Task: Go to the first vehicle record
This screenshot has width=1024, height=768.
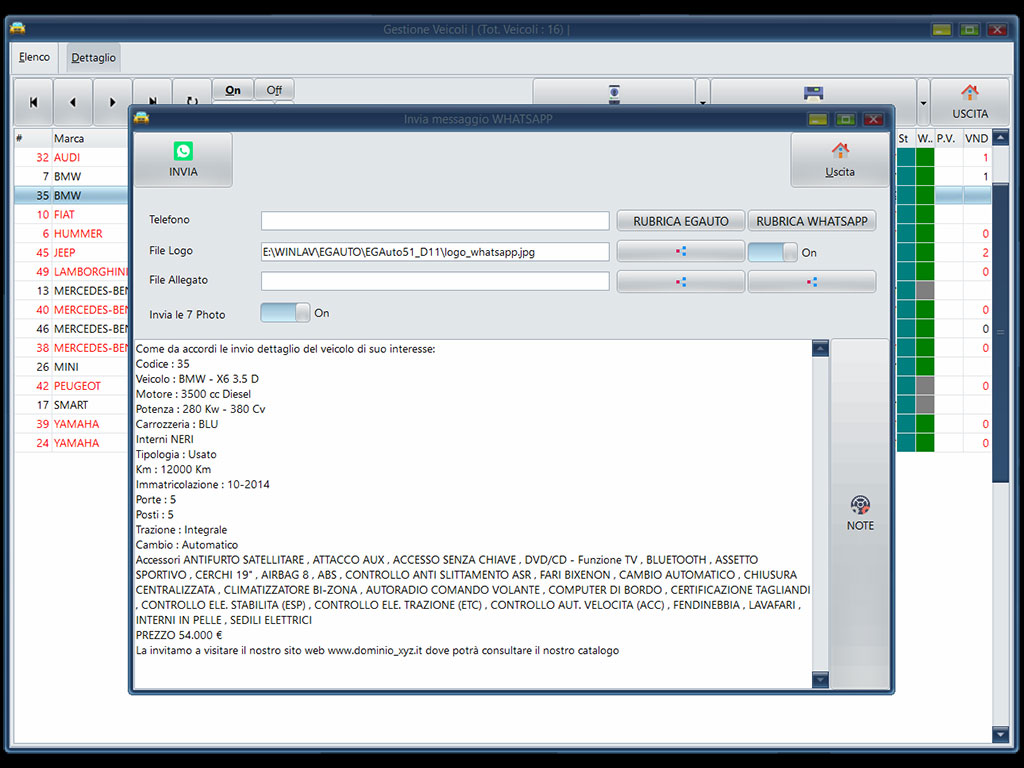Action: (33, 102)
